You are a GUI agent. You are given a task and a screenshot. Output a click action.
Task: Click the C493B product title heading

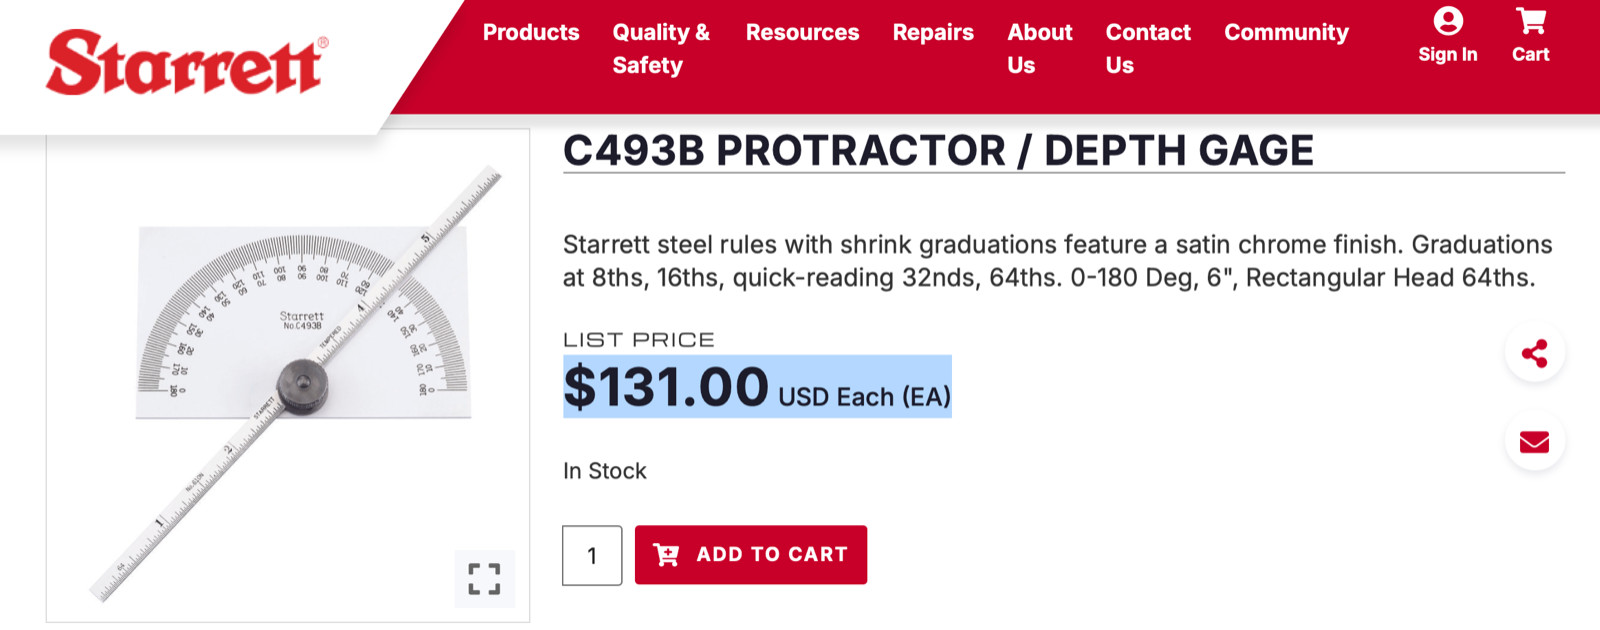(939, 150)
